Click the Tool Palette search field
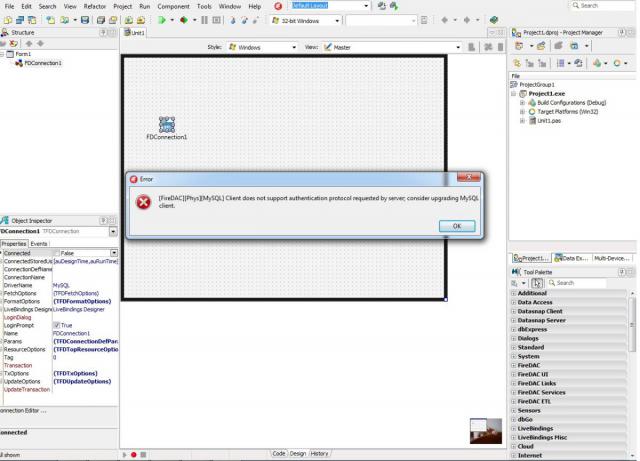 tap(577, 283)
